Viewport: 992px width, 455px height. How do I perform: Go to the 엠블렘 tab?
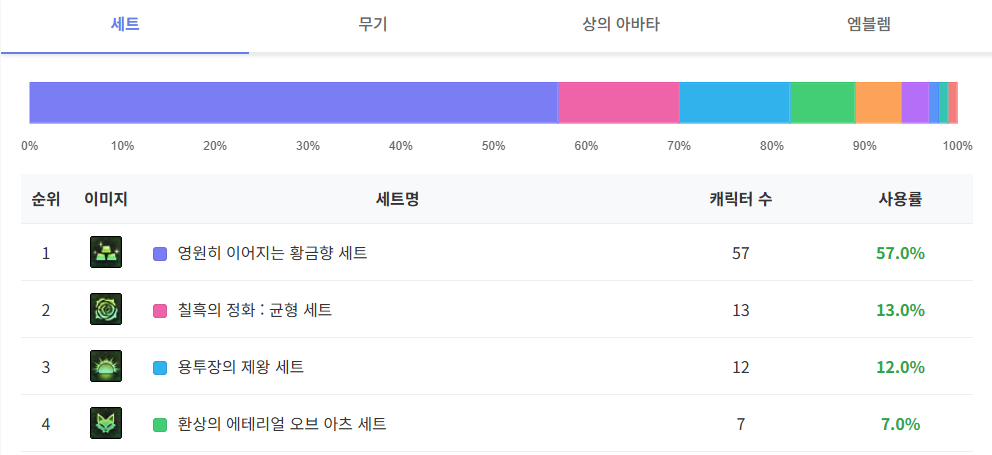tap(868, 24)
